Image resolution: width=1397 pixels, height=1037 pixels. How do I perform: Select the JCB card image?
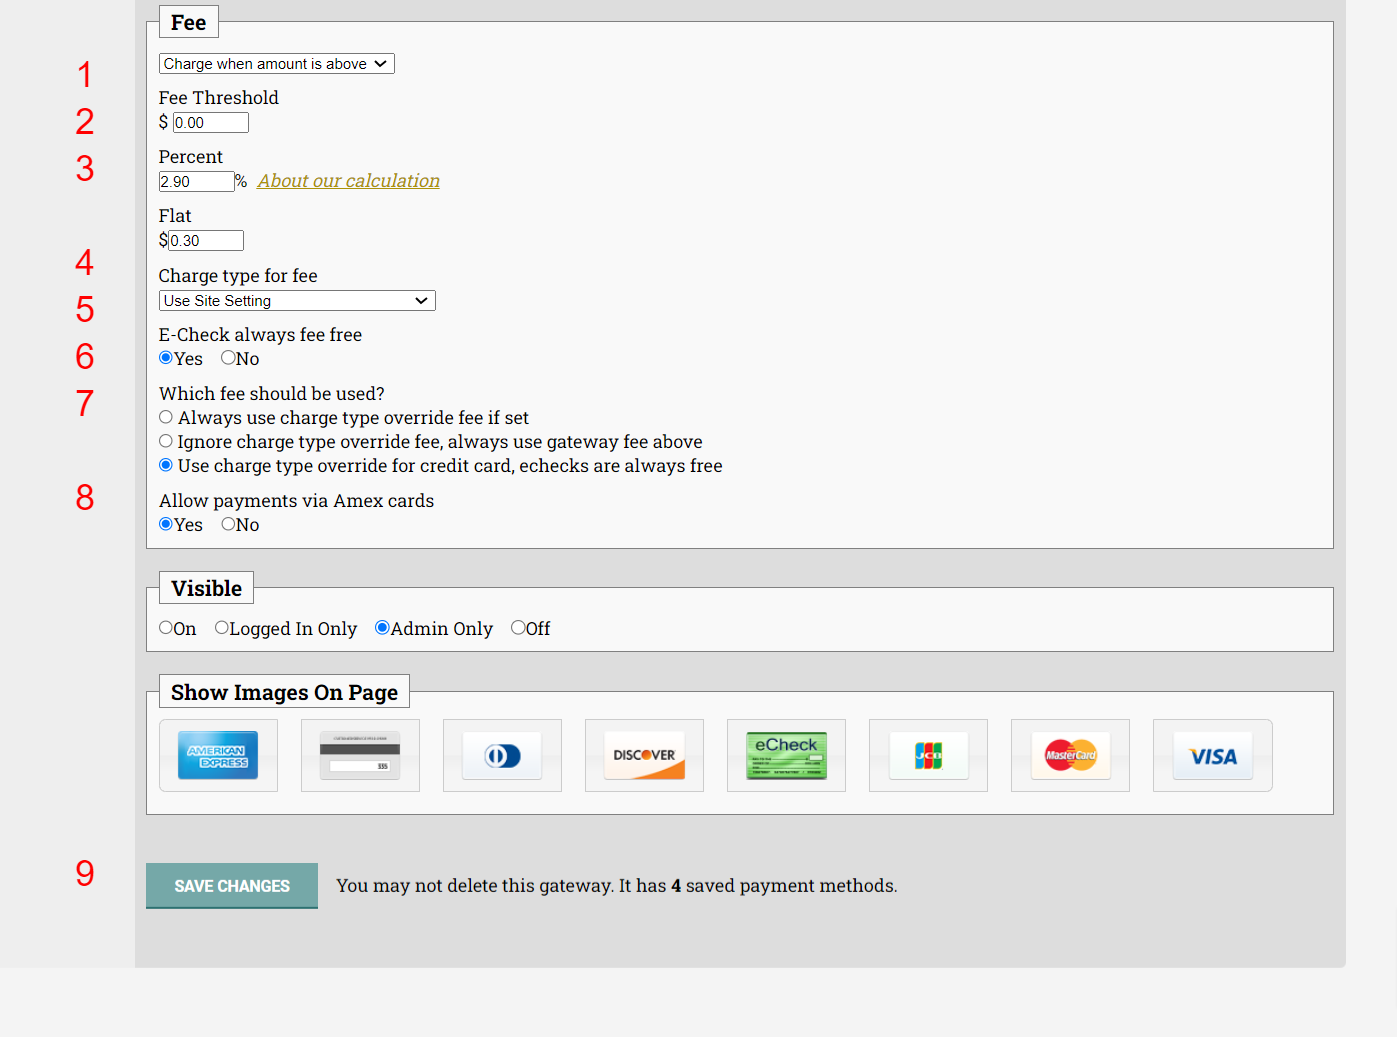928,755
